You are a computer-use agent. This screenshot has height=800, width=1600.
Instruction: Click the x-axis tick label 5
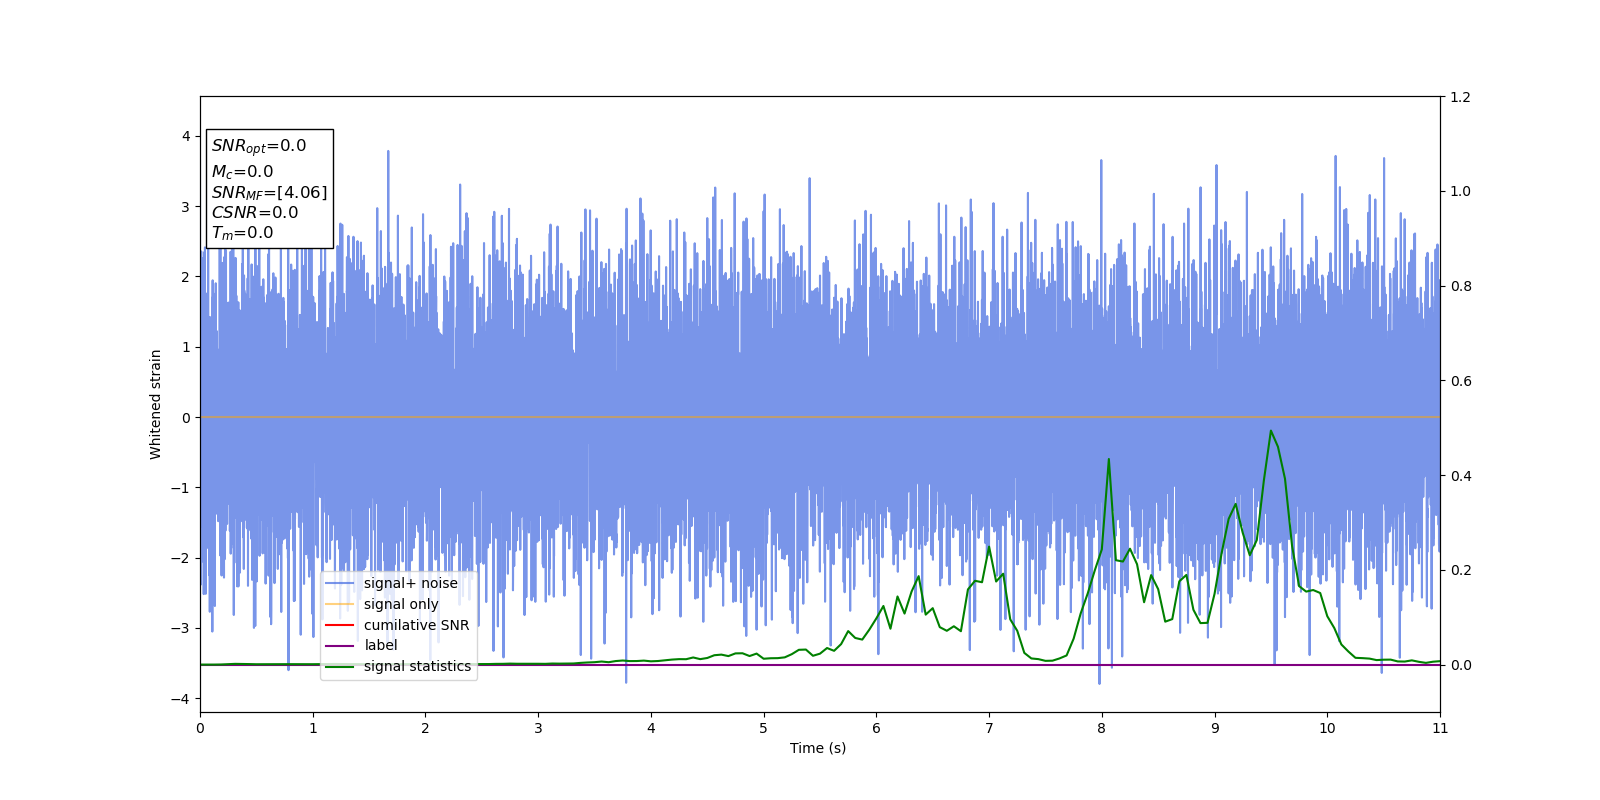764,728
